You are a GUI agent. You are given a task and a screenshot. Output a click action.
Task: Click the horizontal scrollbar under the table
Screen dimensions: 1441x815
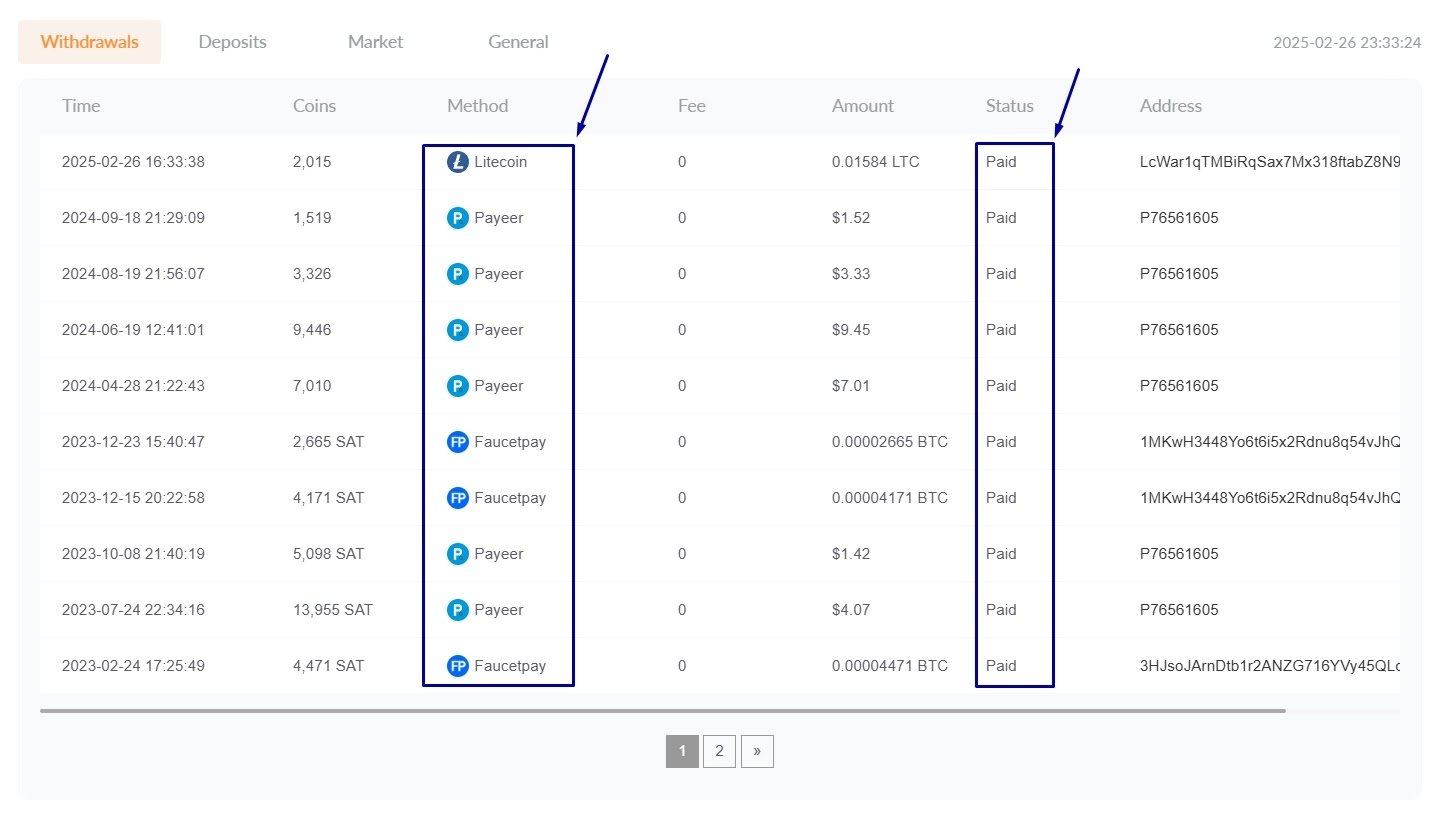click(x=662, y=711)
